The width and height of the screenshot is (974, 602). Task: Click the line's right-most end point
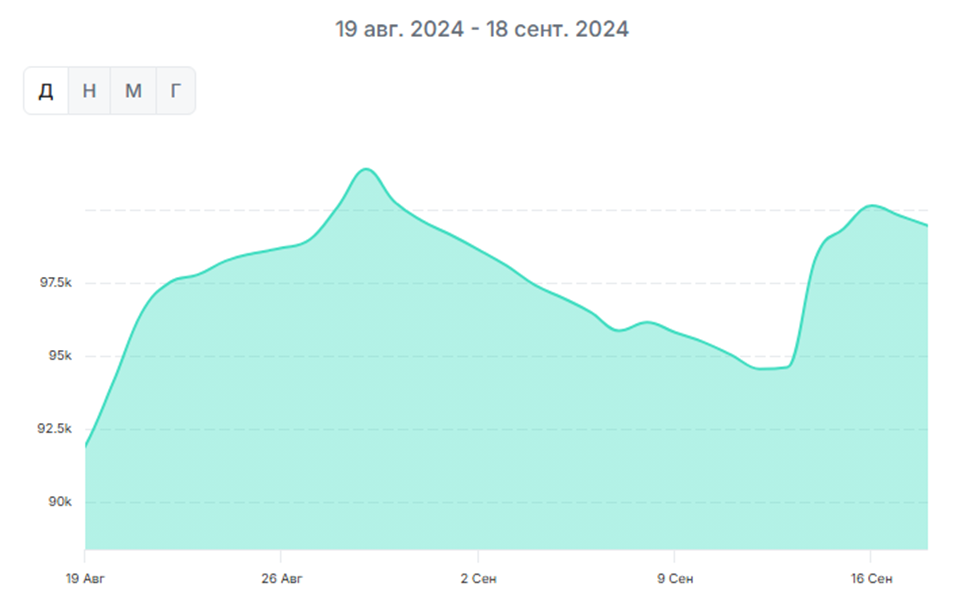(x=927, y=225)
